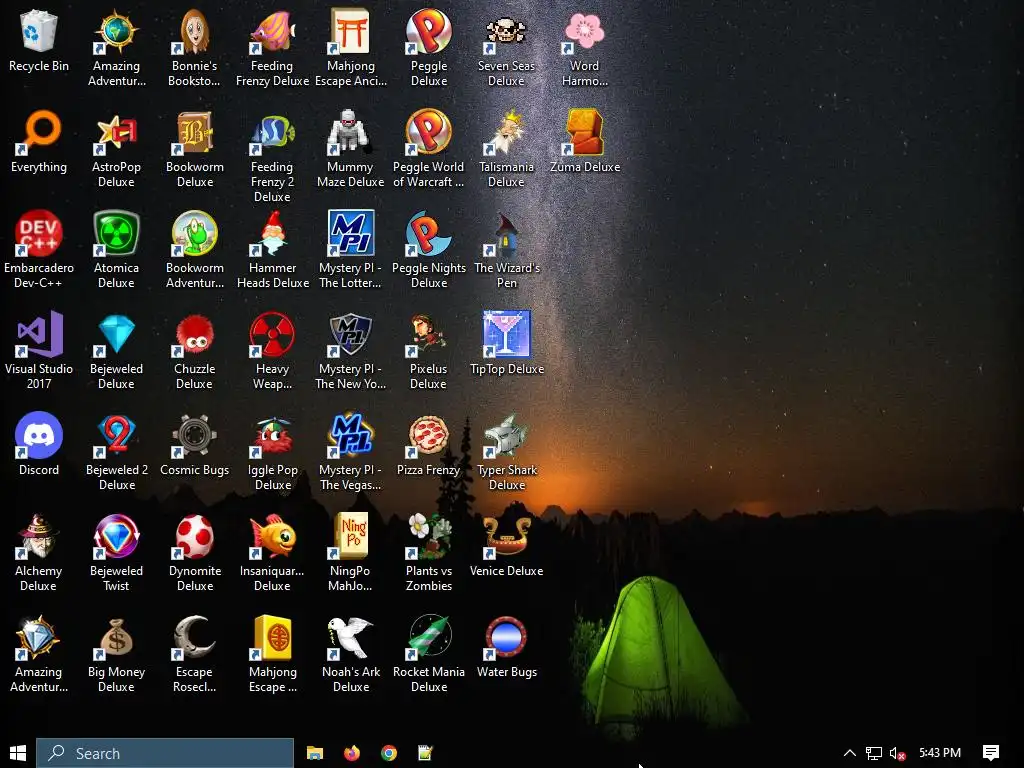Select Chuzzle Deluxe icon
Screen dimensions: 1024x768
coord(194,334)
